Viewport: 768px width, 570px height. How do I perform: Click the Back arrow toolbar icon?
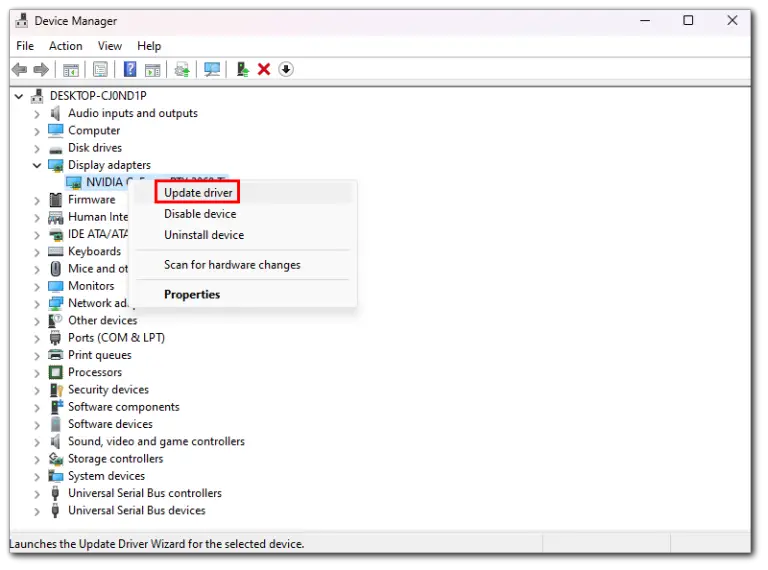point(19,69)
